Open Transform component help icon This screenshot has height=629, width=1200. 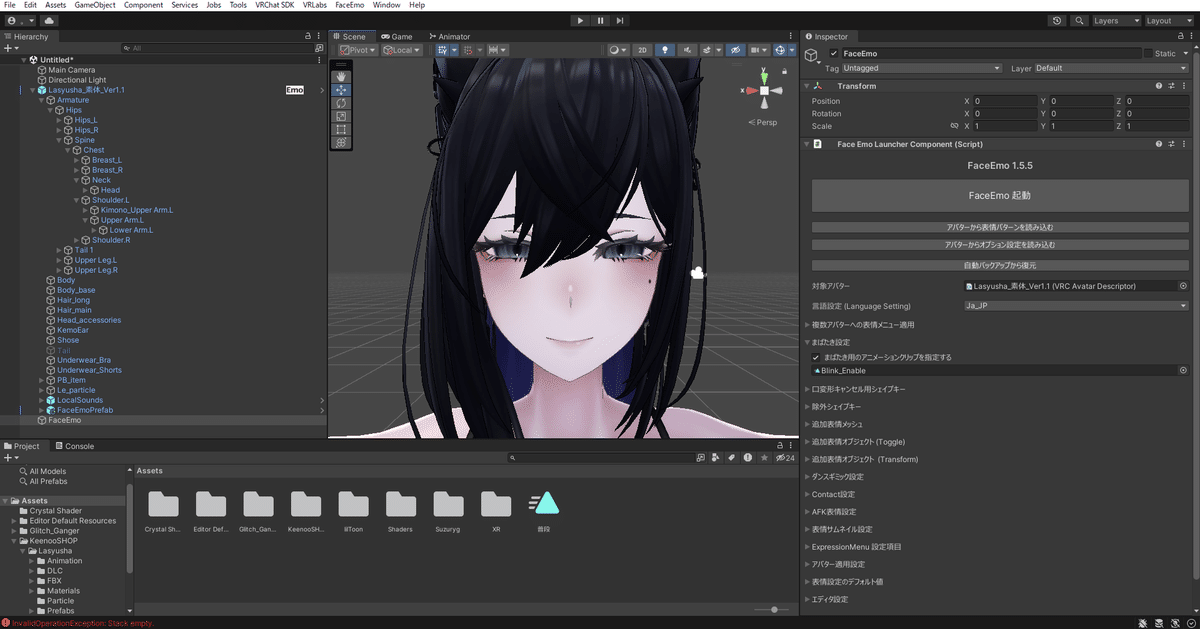(1159, 86)
